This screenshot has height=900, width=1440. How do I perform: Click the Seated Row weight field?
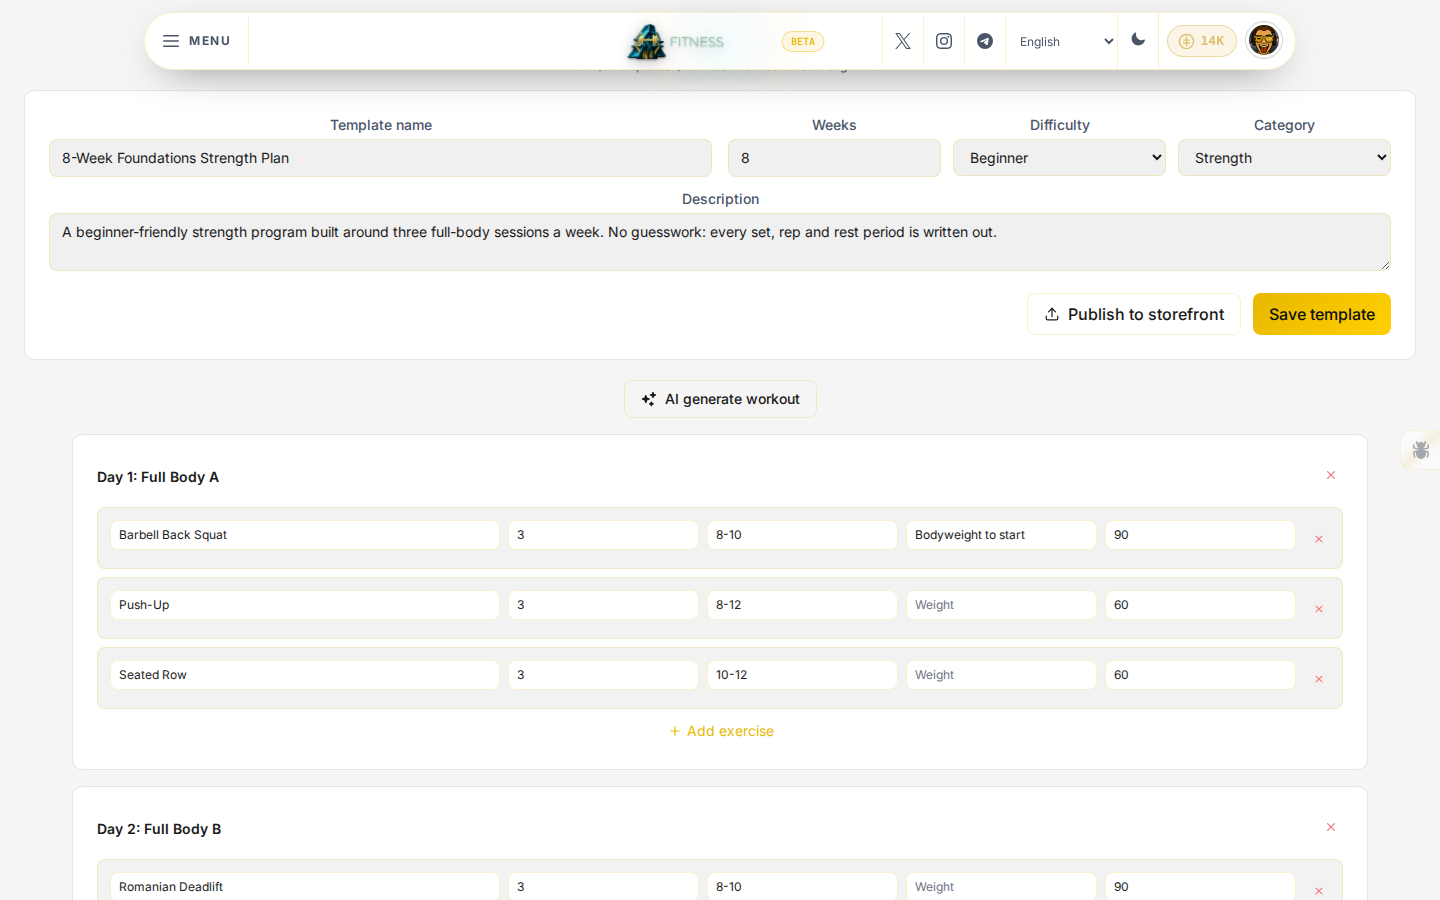(x=1001, y=675)
